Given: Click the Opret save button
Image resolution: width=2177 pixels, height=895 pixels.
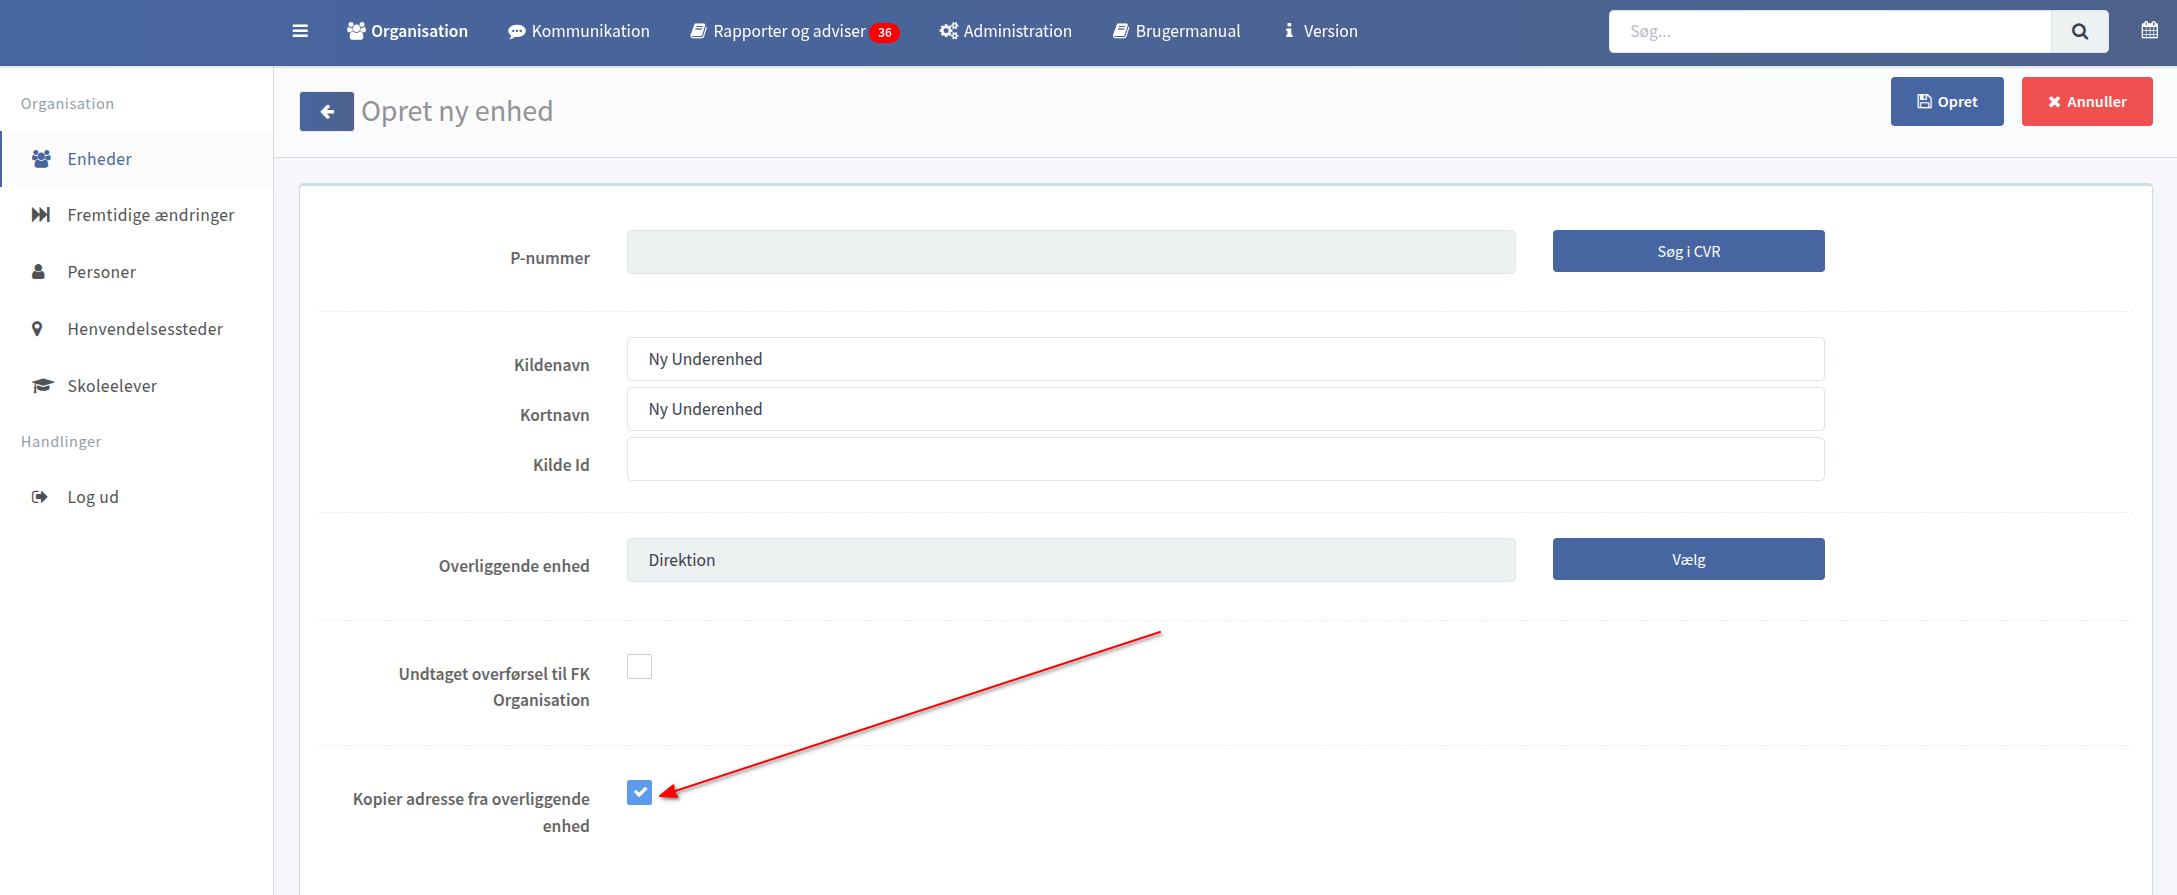Looking at the screenshot, I should click(1946, 102).
